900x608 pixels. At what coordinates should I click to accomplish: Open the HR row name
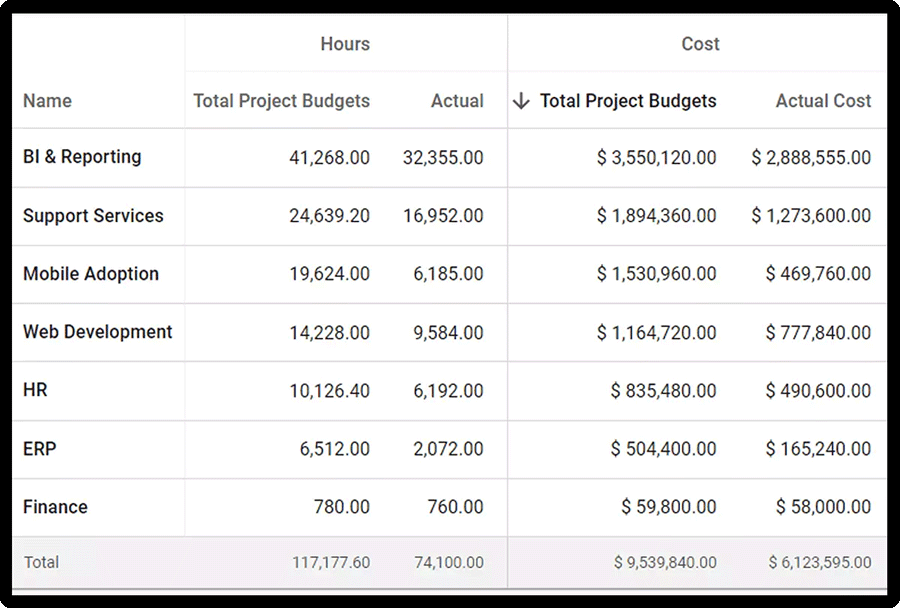35,390
